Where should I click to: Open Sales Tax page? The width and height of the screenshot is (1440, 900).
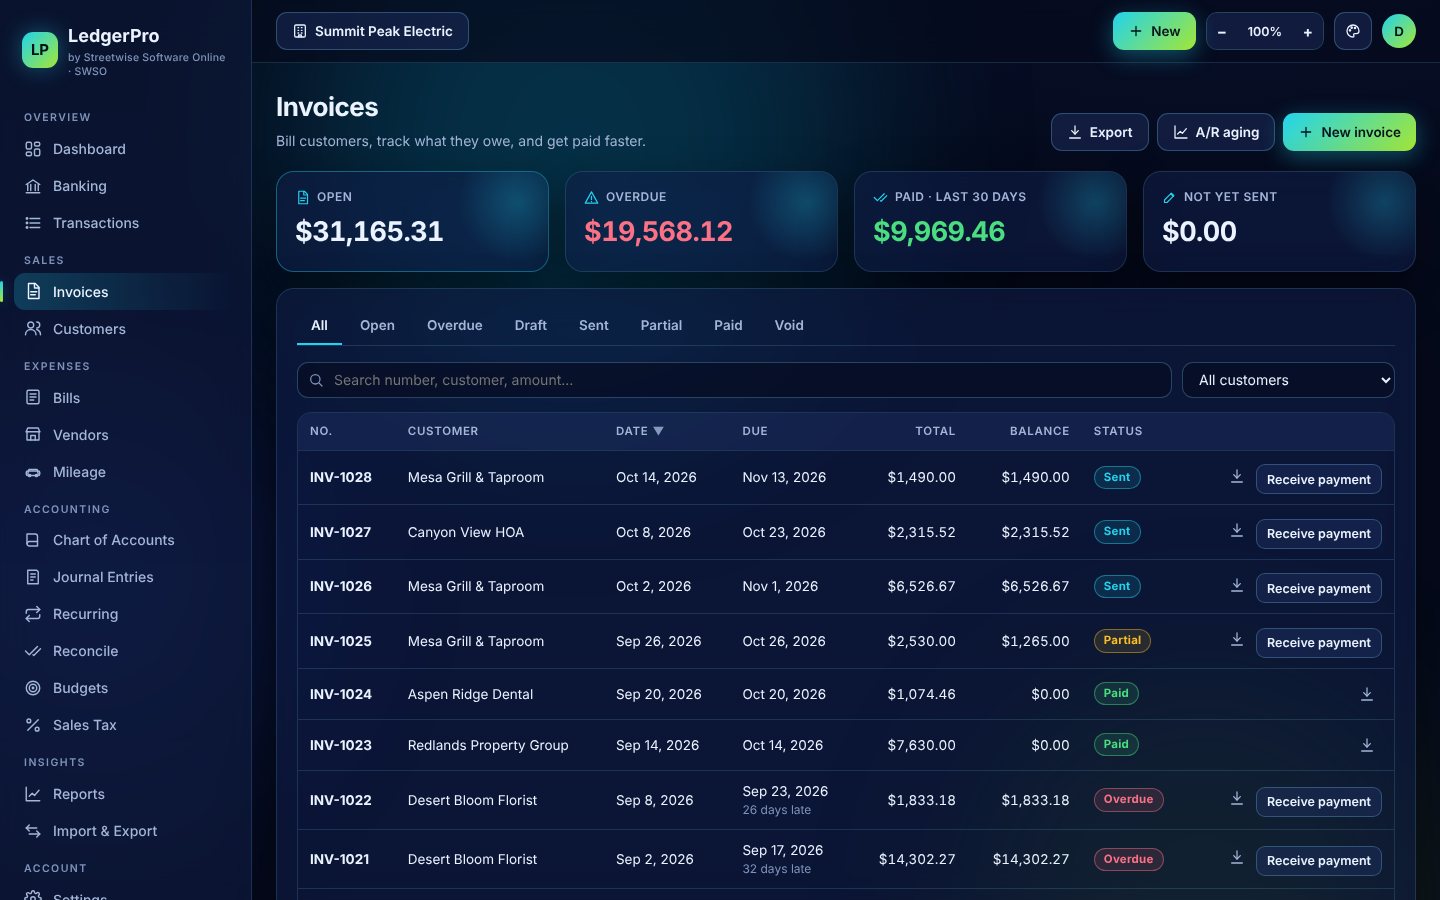(125, 725)
